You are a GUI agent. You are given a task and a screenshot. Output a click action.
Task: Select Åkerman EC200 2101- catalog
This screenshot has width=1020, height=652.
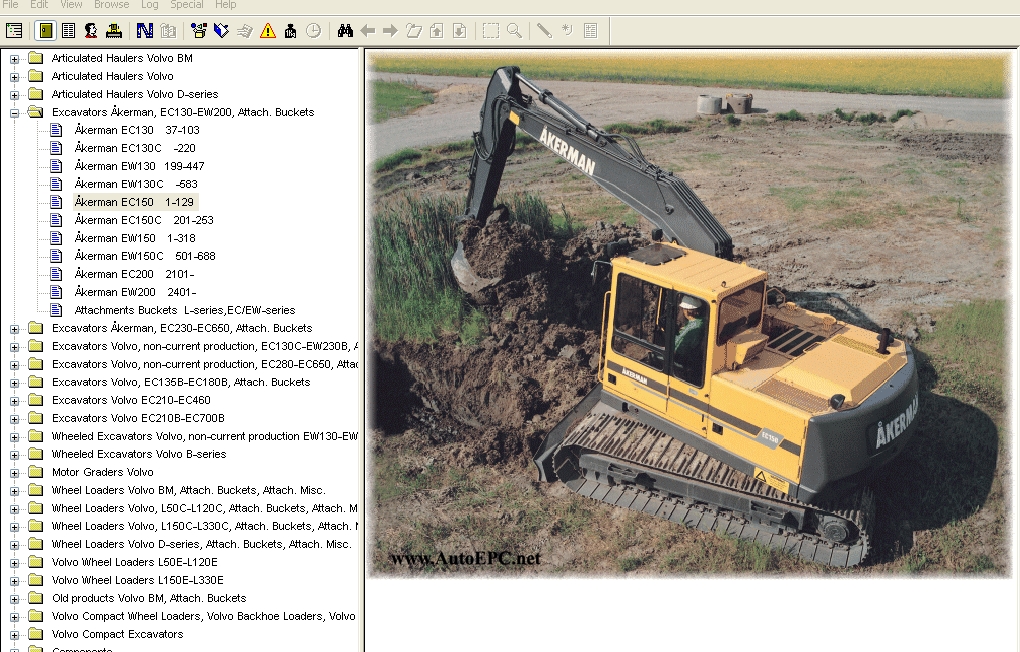click(x=135, y=274)
